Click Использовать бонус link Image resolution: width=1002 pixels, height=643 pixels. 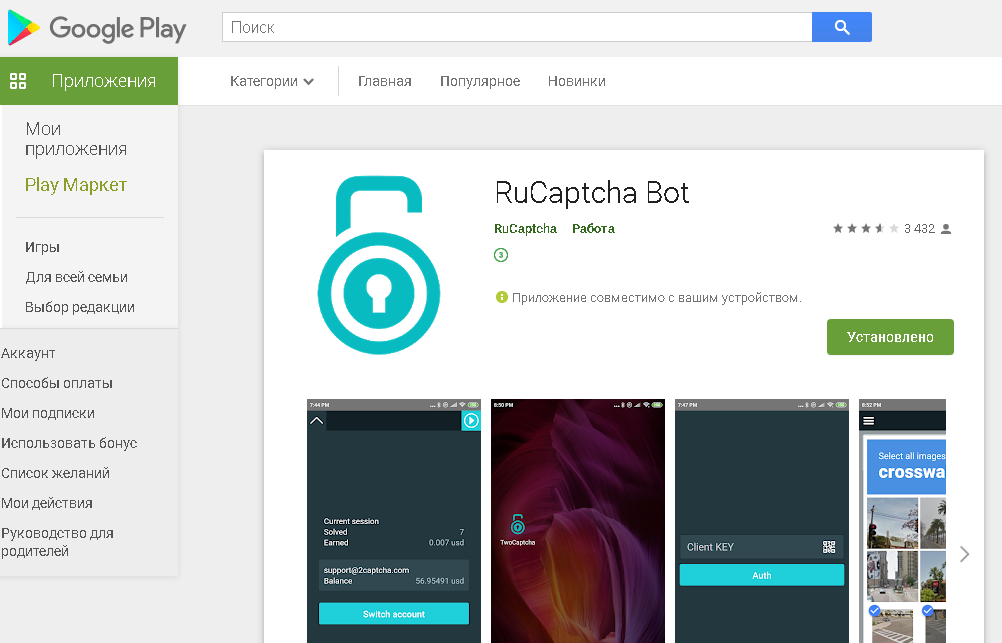[x=69, y=443]
